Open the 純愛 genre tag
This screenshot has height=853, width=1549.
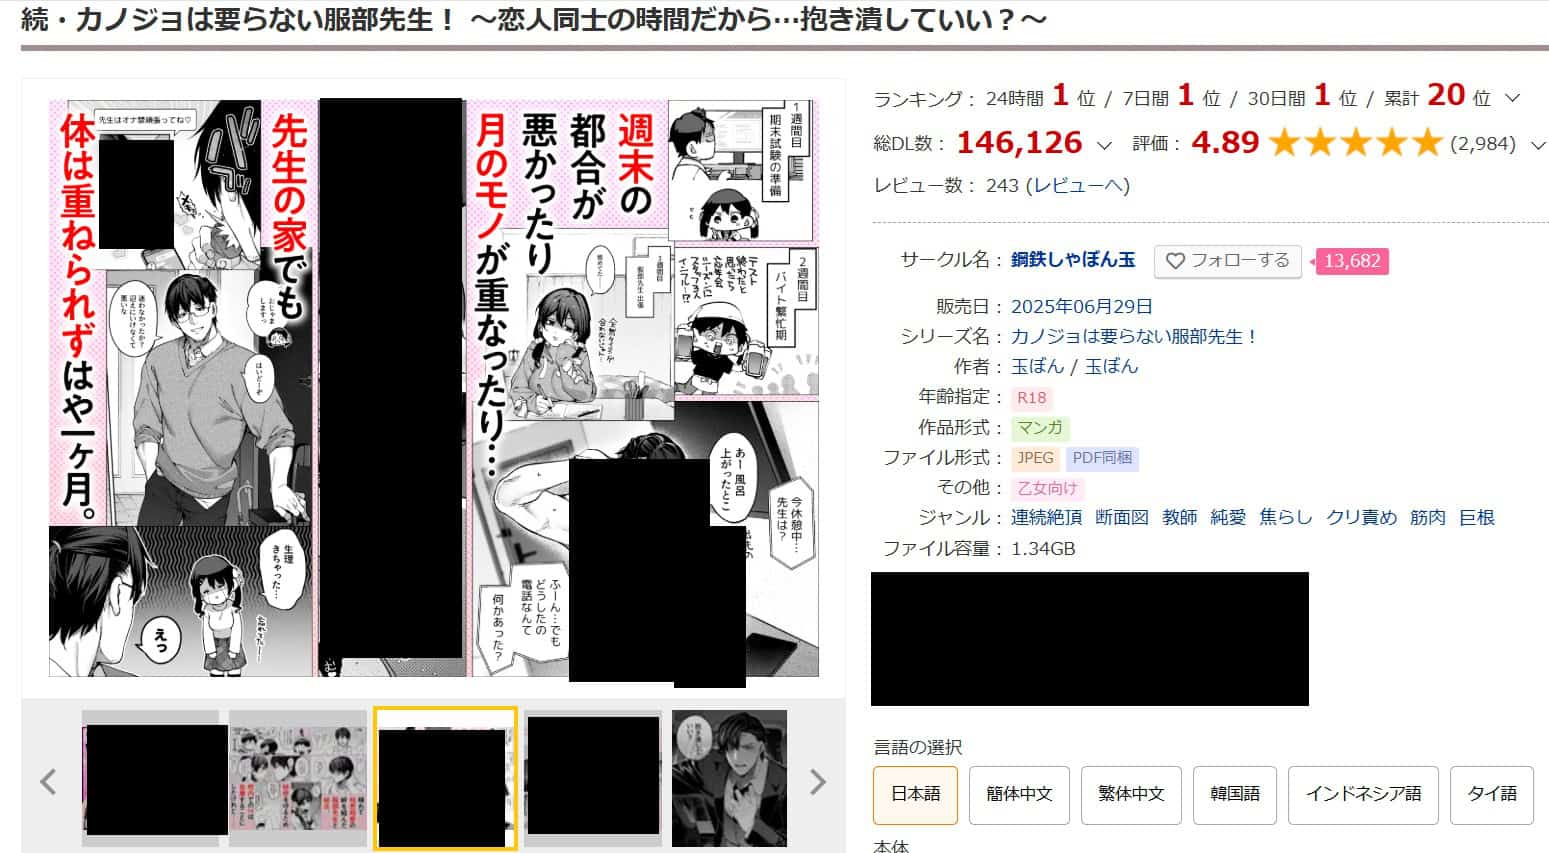click(x=1228, y=517)
